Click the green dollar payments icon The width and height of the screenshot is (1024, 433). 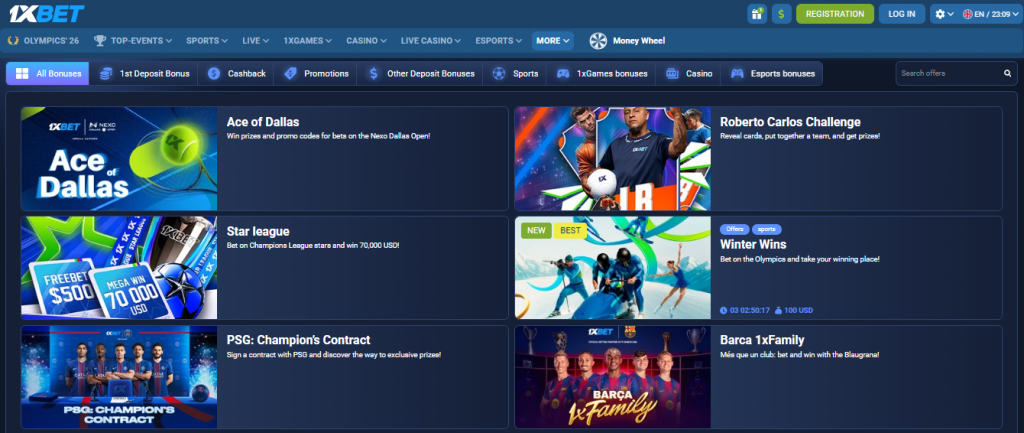point(781,14)
